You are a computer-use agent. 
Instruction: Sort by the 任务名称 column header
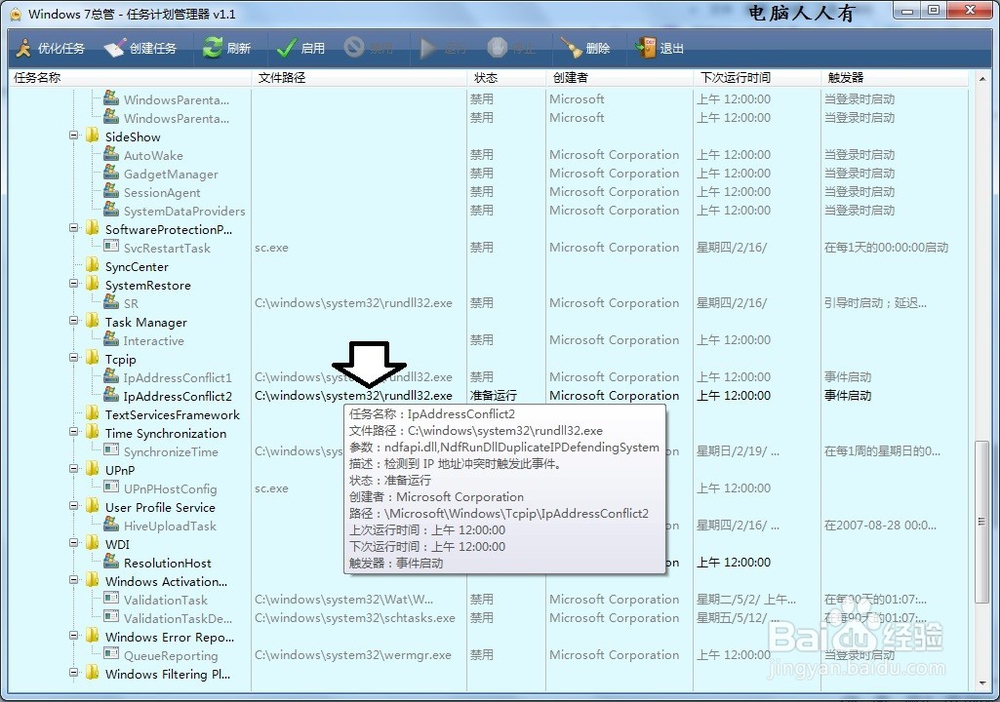[x=130, y=78]
